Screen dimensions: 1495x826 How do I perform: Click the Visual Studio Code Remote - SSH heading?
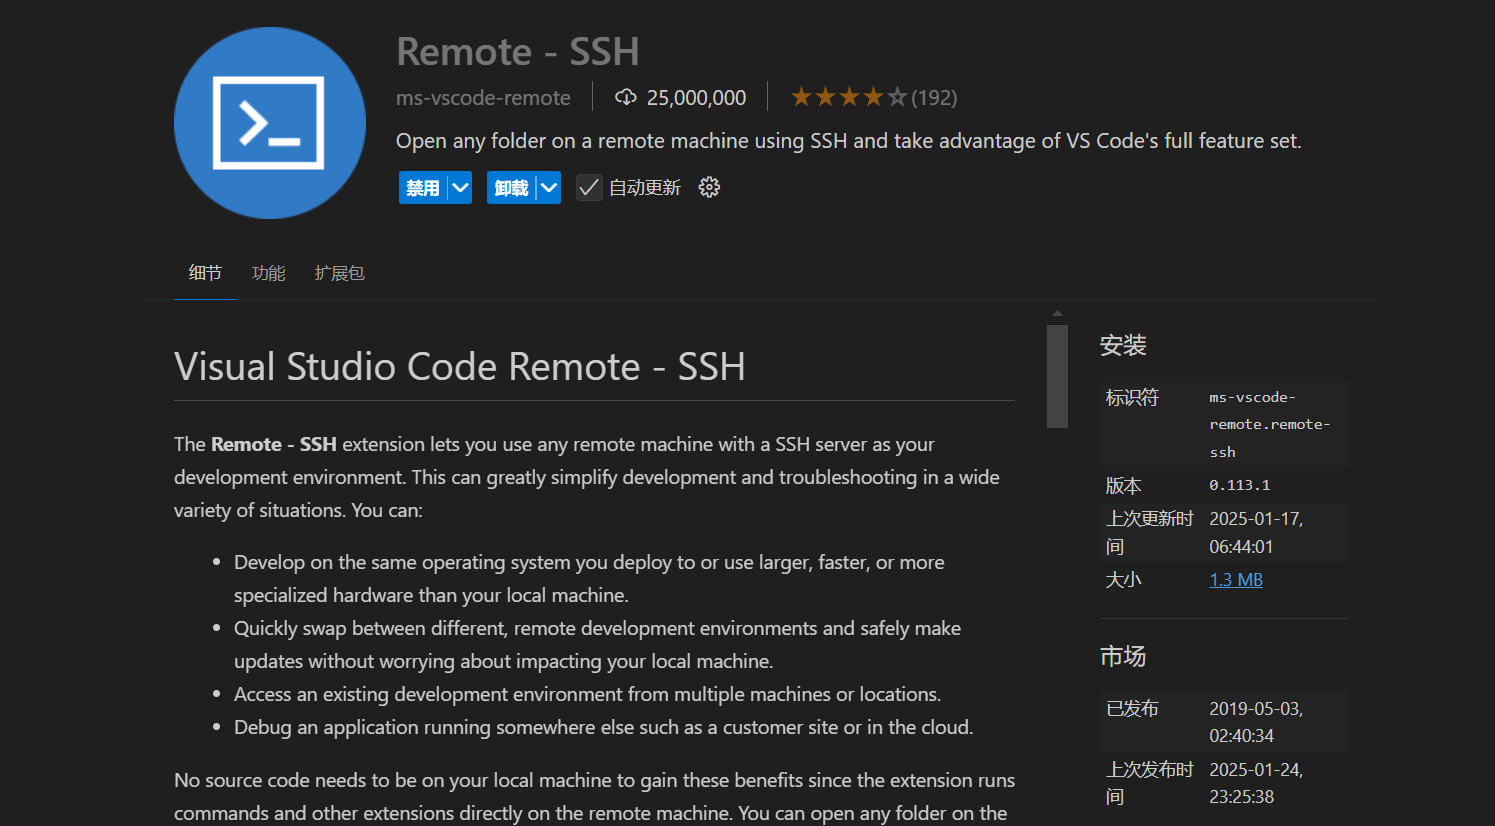(x=459, y=367)
